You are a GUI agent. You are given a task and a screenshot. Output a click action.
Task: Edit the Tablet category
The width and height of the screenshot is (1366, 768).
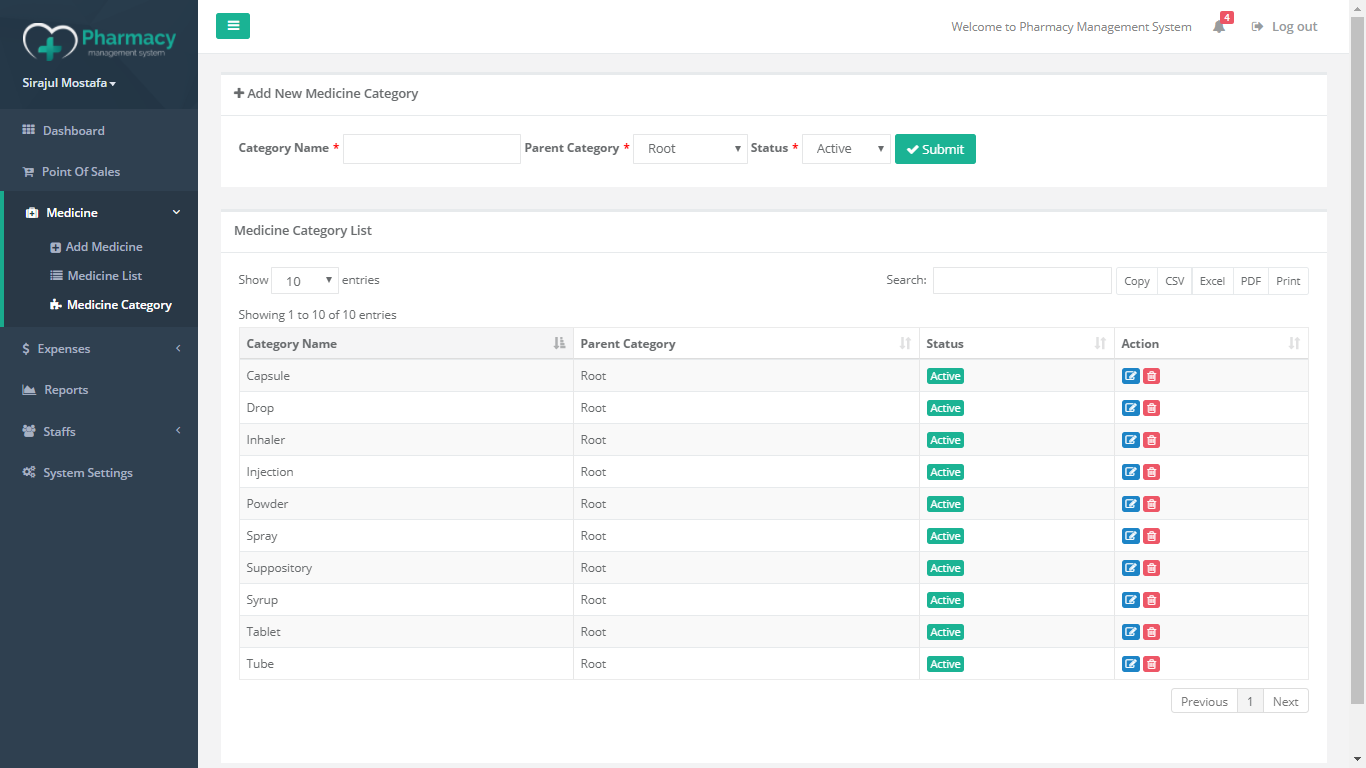pos(1131,632)
